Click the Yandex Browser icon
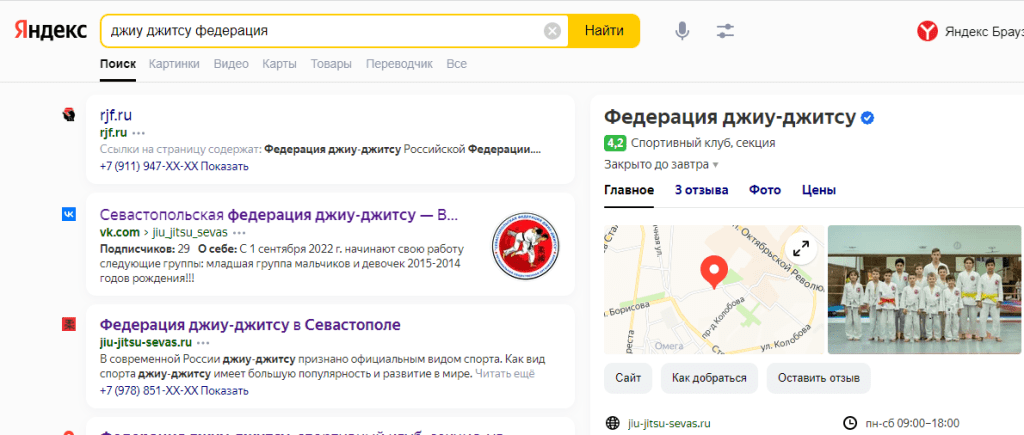 (927, 32)
